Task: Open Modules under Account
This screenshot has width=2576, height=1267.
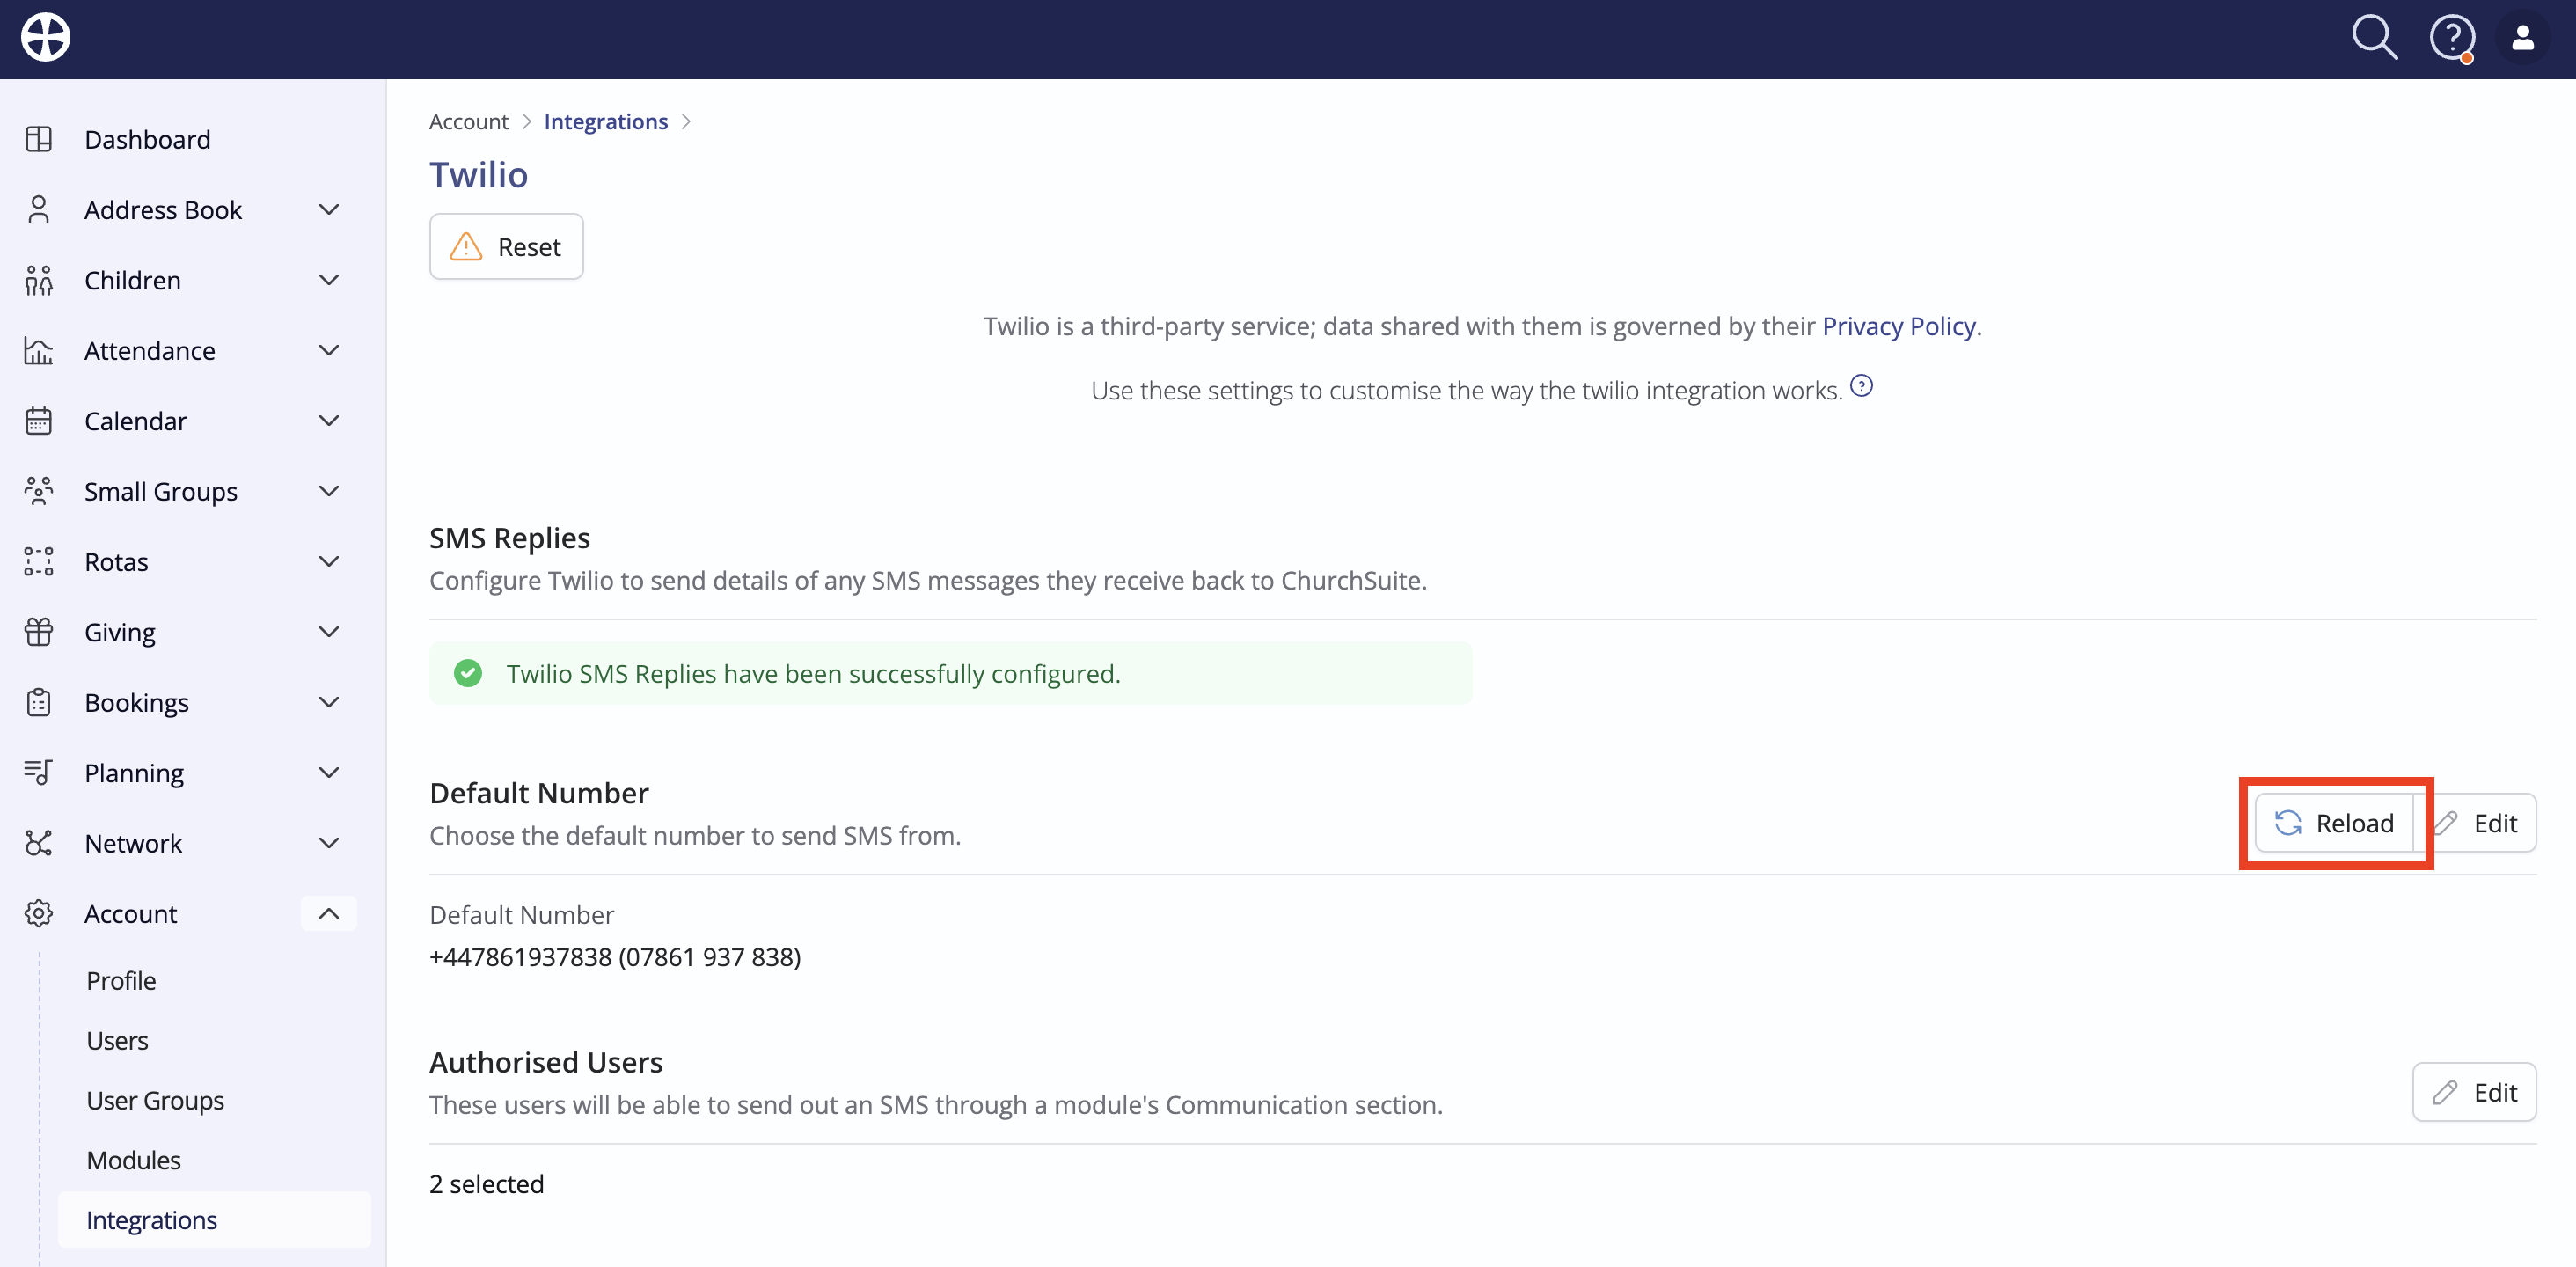Action: click(x=133, y=1161)
